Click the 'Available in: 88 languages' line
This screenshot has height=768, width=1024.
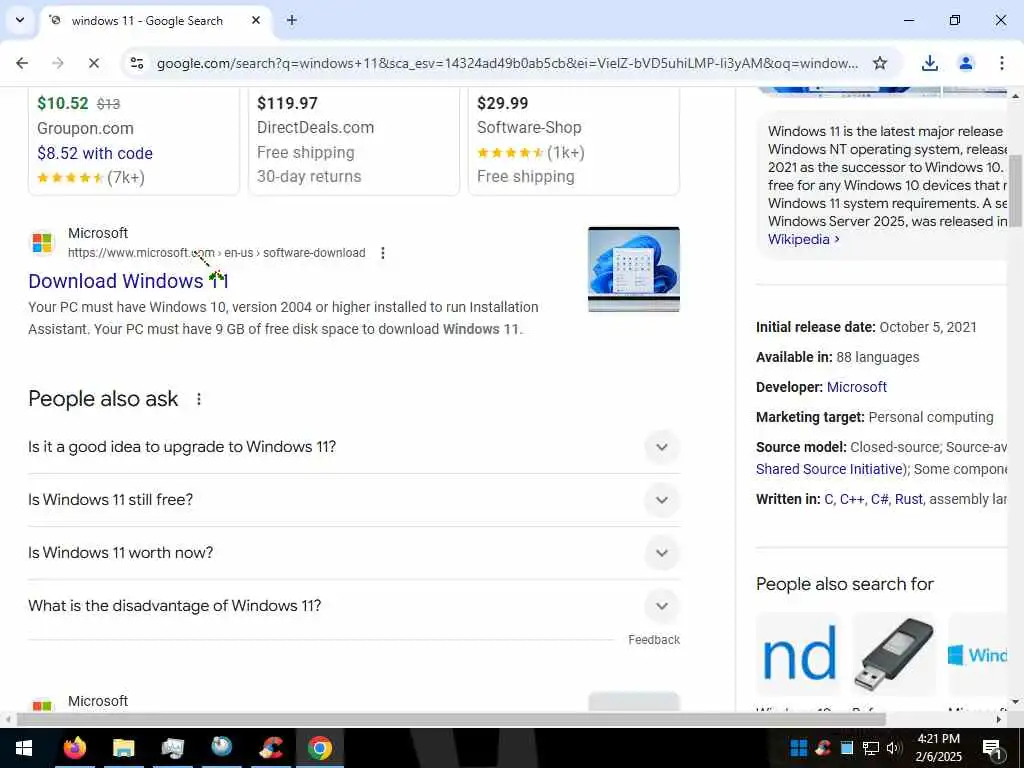[x=837, y=357]
